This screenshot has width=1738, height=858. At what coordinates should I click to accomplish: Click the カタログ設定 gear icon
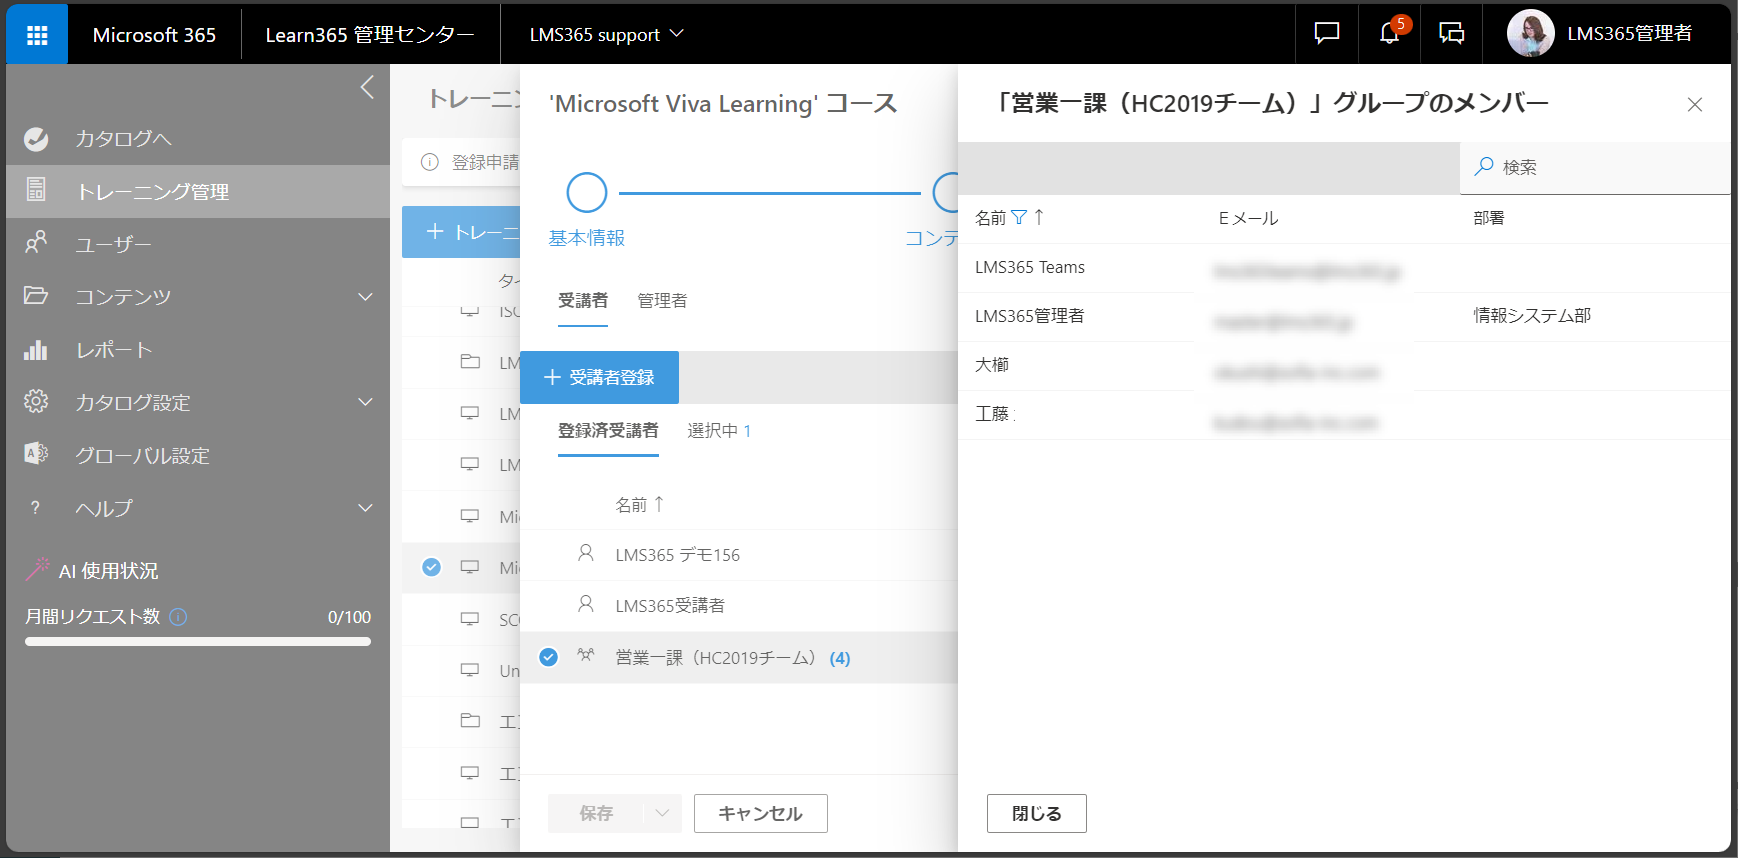tap(36, 402)
